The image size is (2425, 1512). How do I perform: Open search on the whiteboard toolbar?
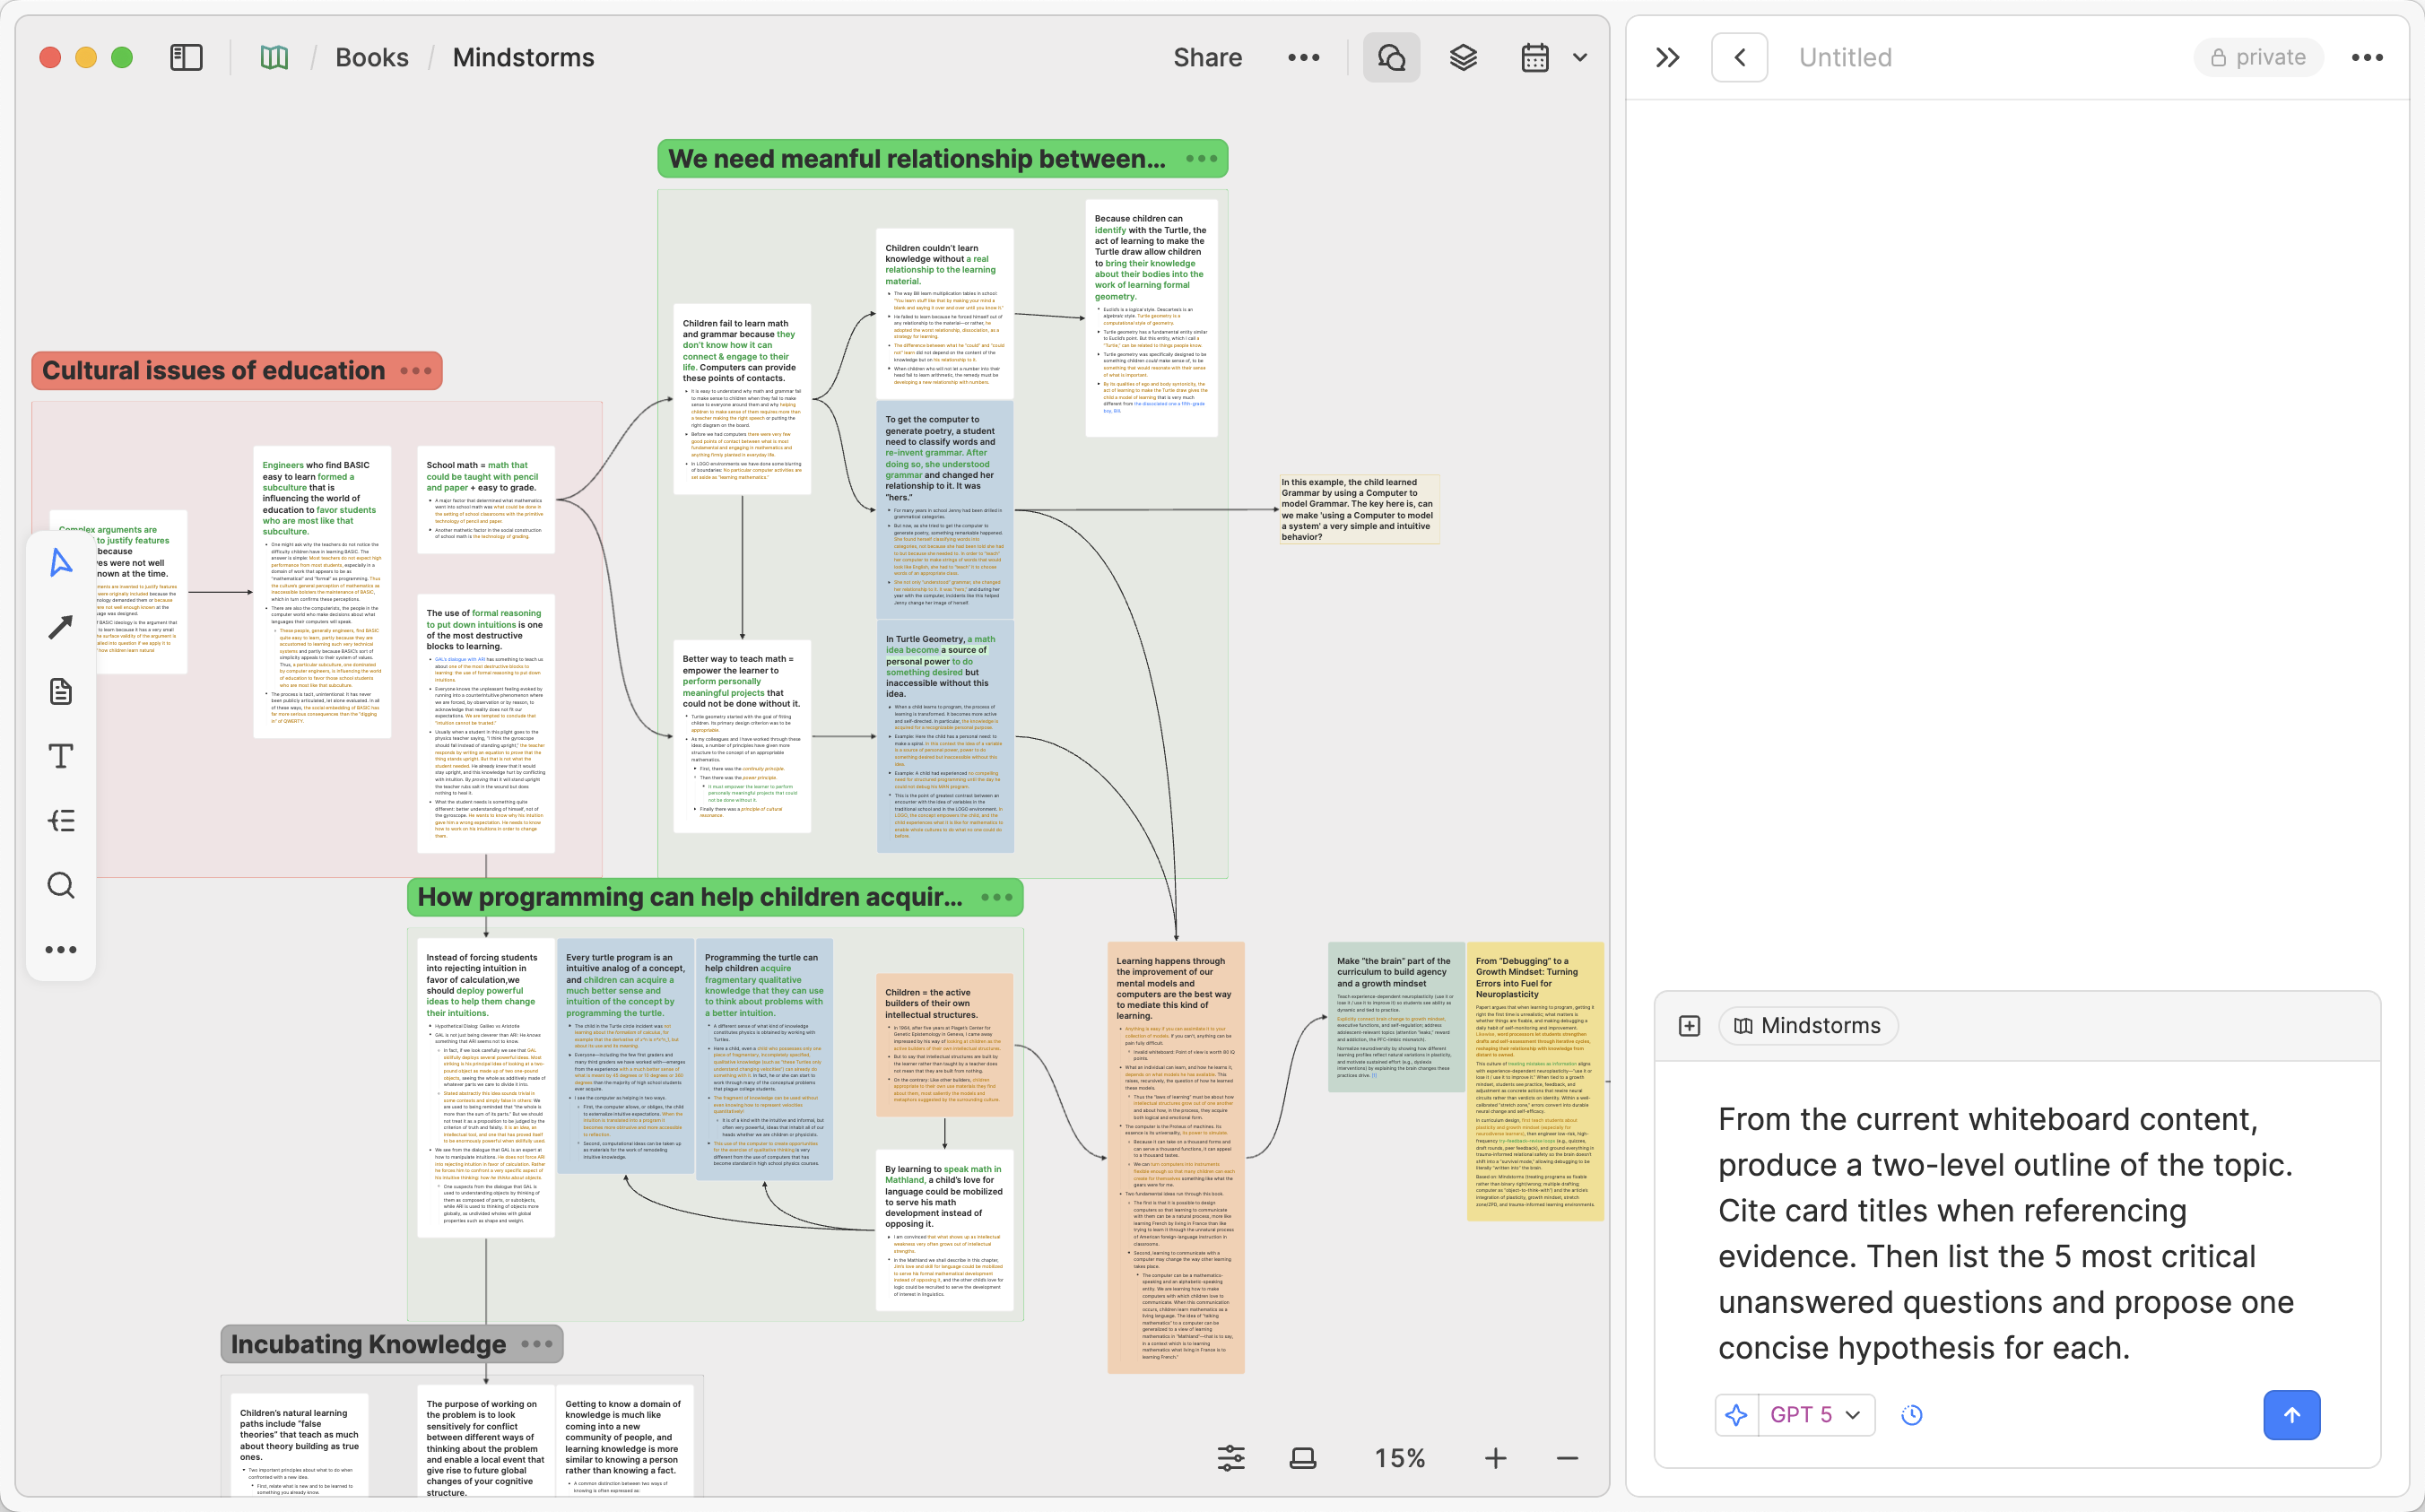tap(61, 886)
